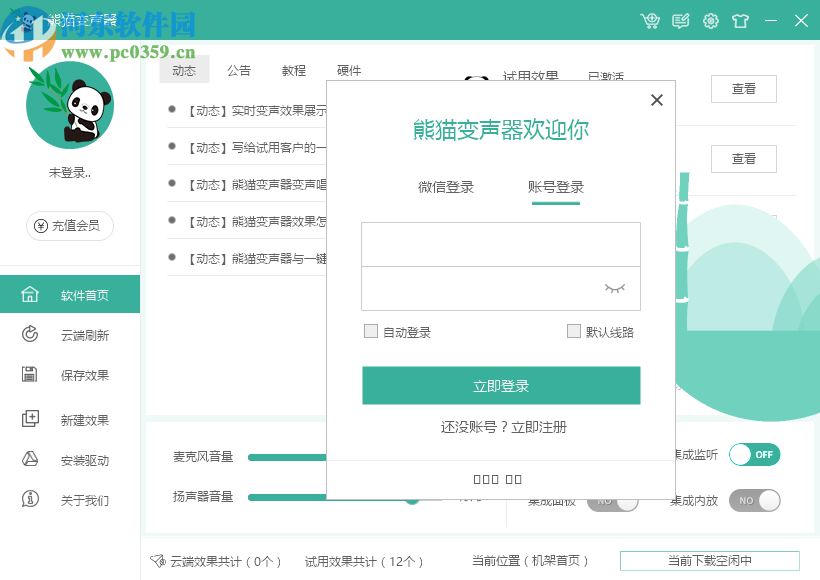Toggle the 集成内放 NO switch
This screenshot has width=820, height=580.
754,500
